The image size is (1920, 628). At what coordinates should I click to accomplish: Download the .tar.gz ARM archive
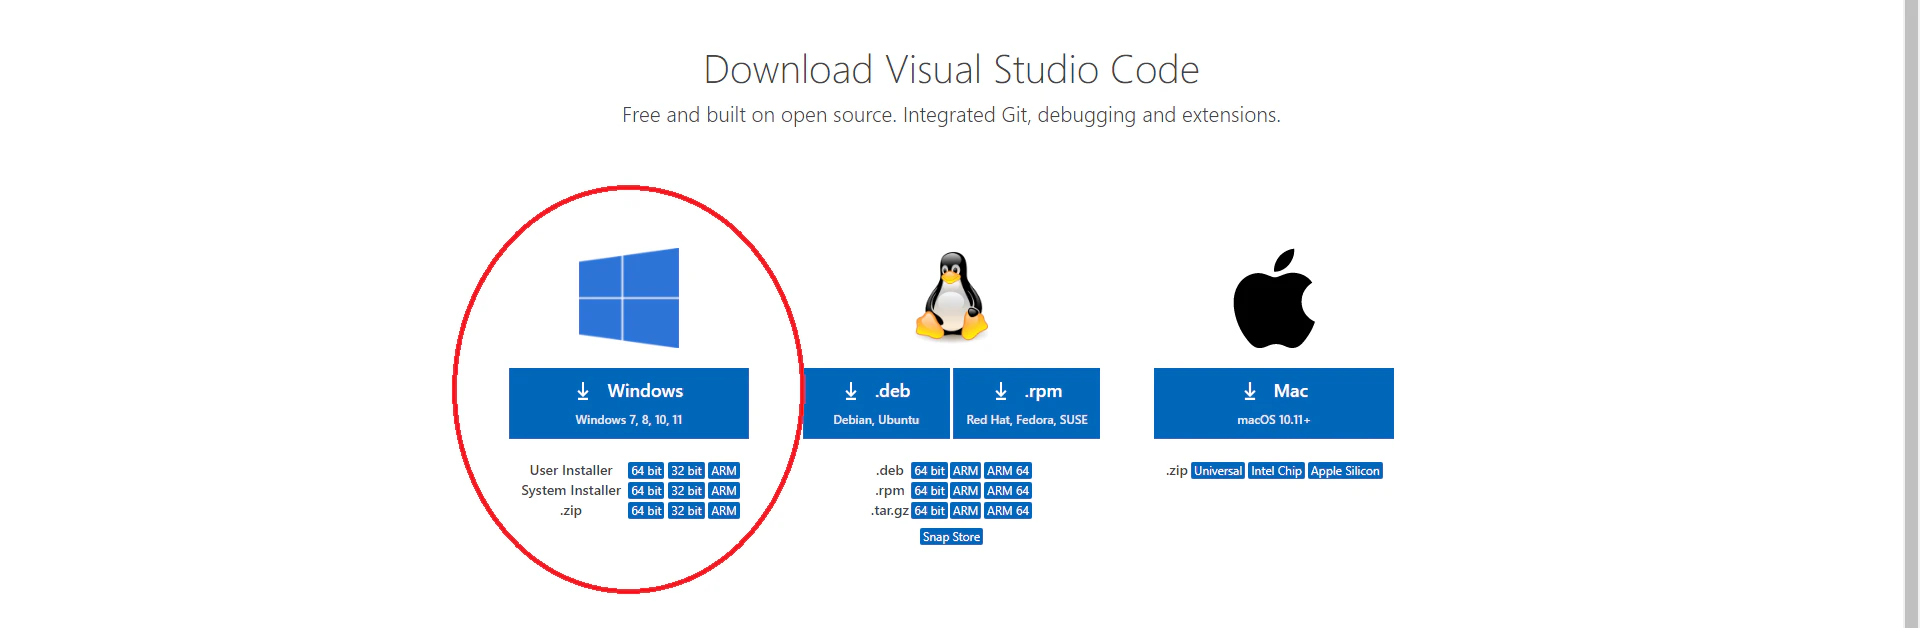[965, 511]
